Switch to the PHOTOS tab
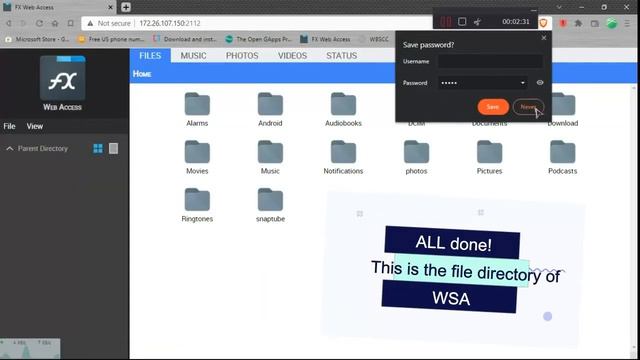640x360 pixels. 242,56
